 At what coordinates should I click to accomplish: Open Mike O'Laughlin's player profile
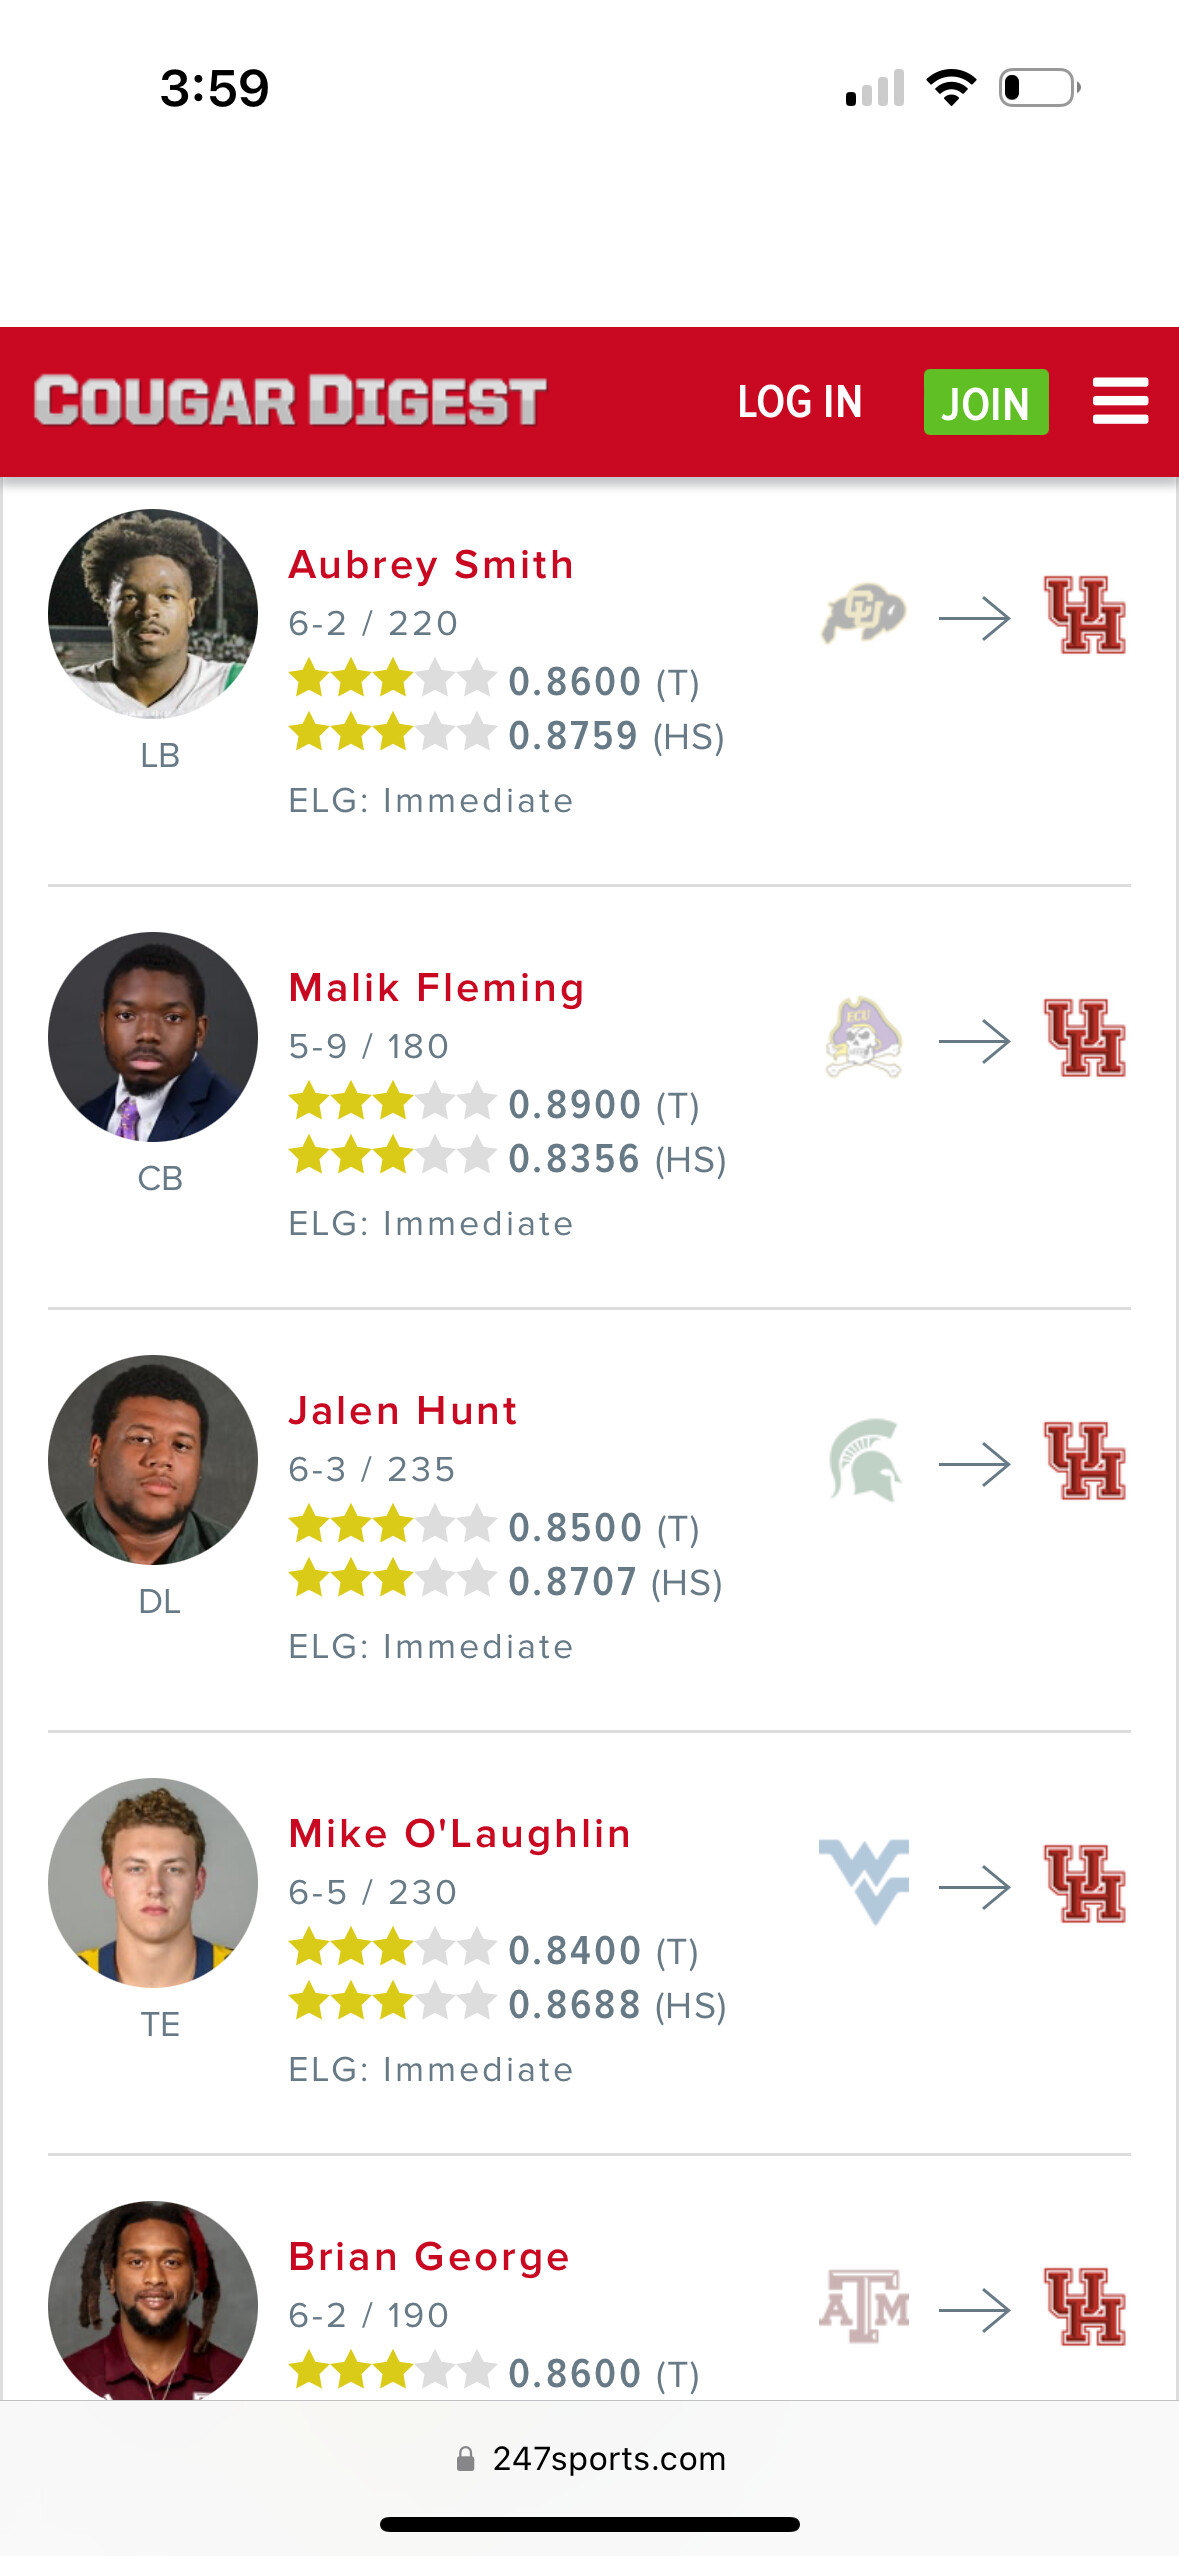pos(460,1834)
